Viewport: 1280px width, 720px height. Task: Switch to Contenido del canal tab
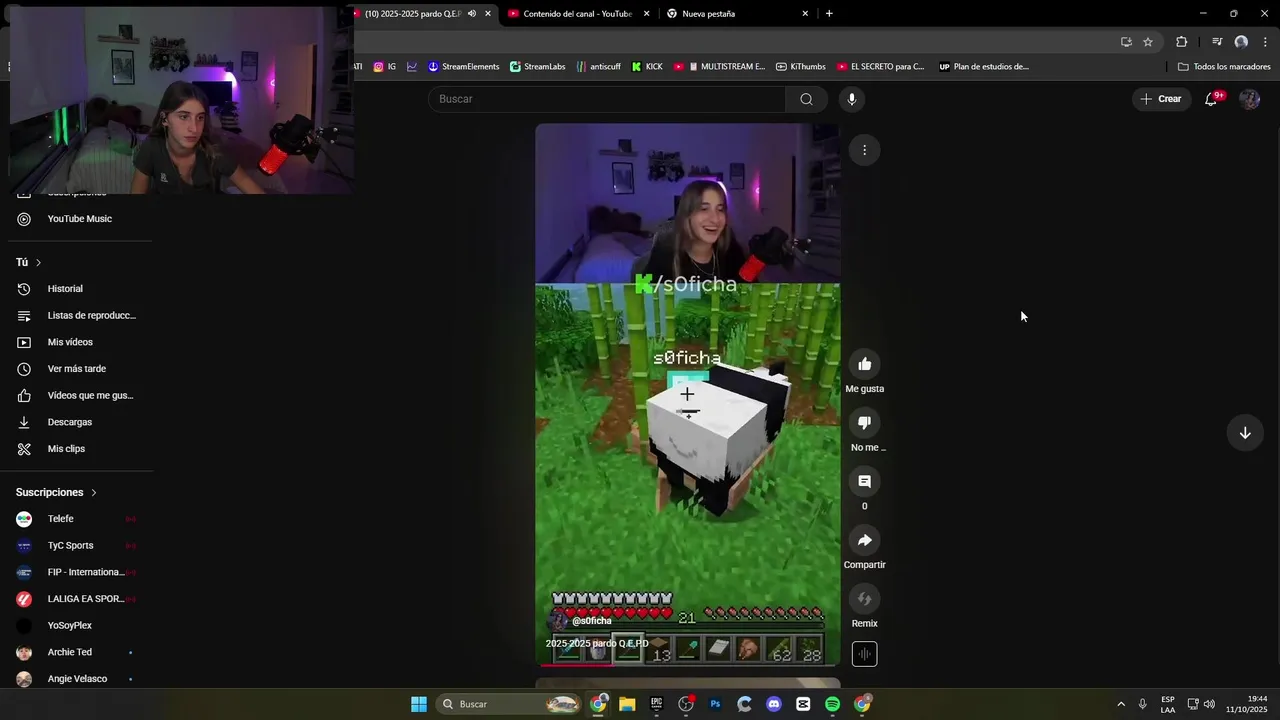pos(577,14)
